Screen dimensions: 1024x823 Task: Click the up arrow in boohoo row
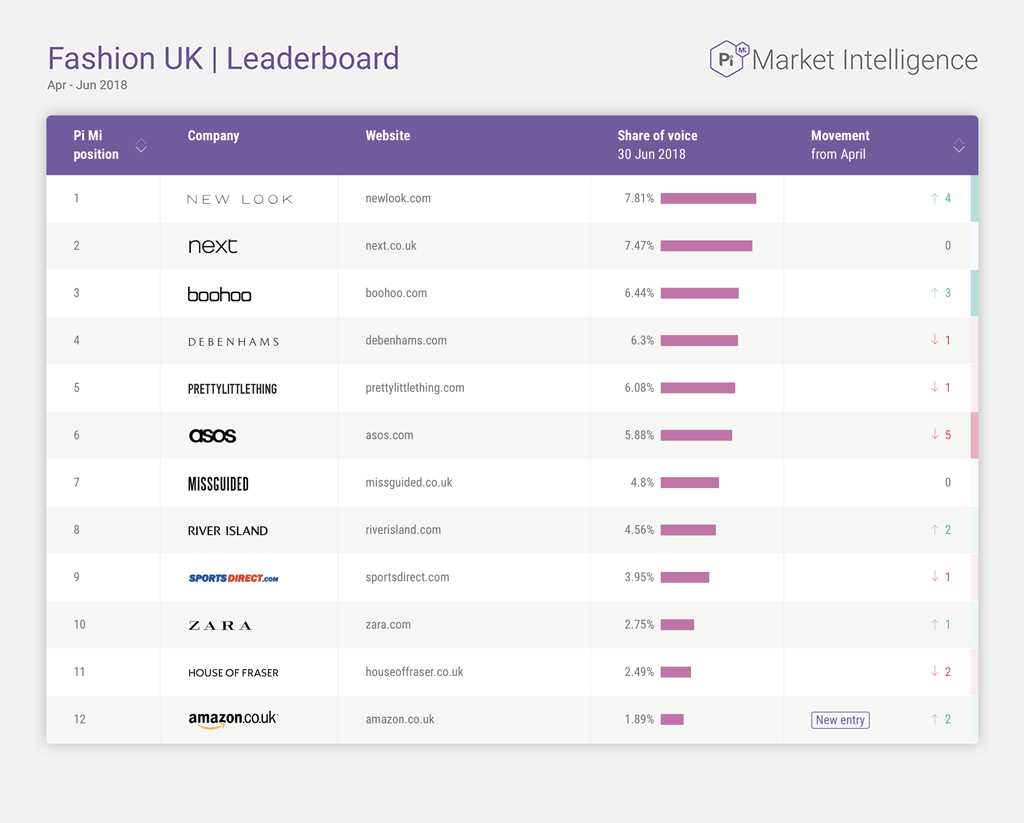click(x=935, y=293)
